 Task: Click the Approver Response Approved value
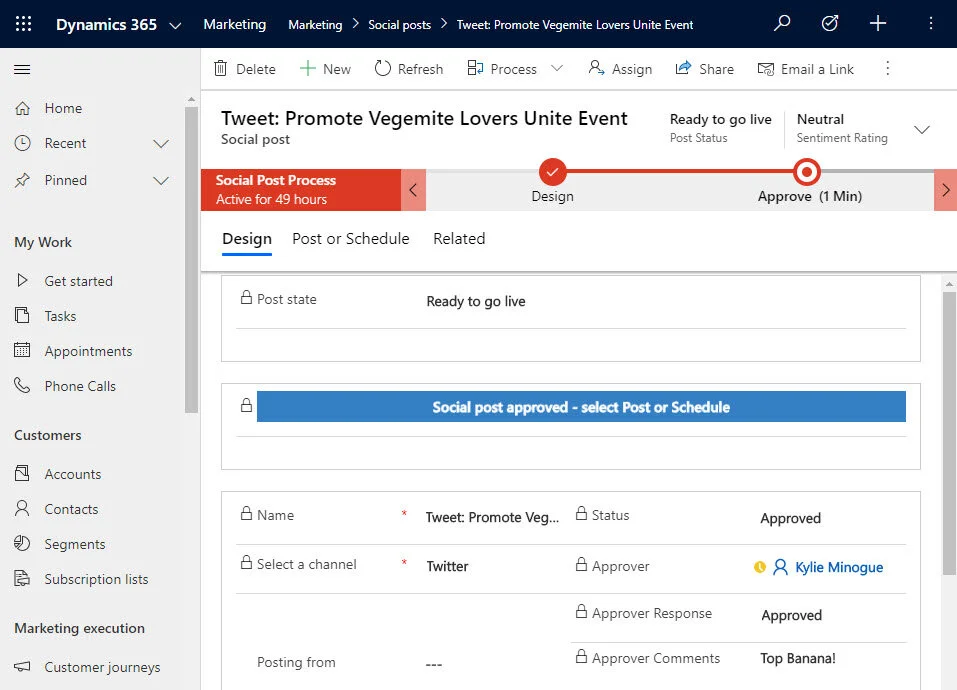pyautogui.click(x=792, y=615)
